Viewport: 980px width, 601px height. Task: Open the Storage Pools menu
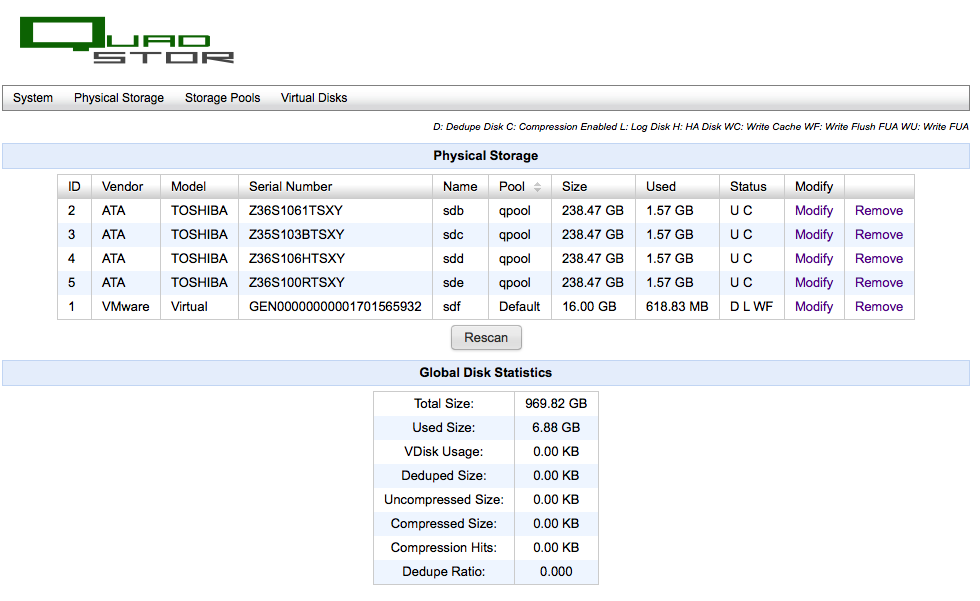pos(222,98)
